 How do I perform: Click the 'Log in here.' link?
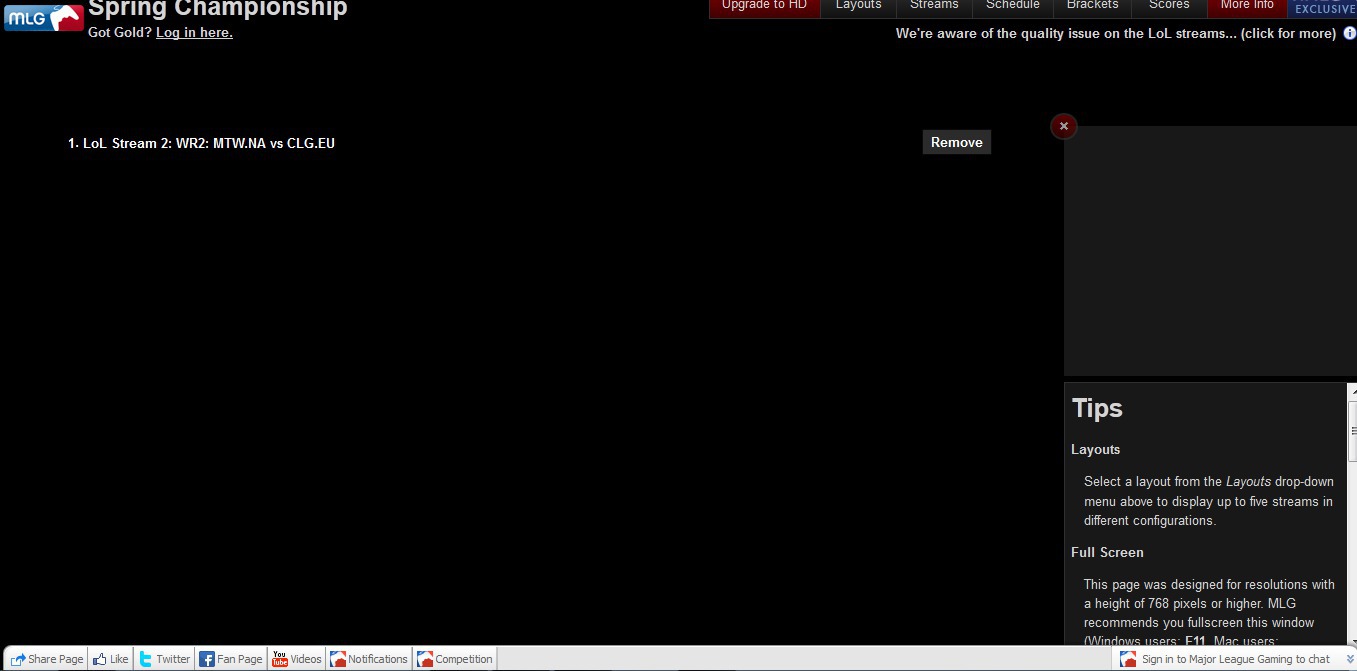194,33
